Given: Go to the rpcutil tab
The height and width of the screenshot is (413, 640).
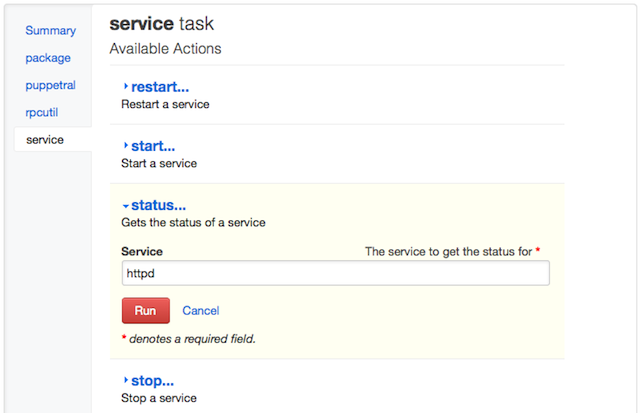Looking at the screenshot, I should 44,113.
